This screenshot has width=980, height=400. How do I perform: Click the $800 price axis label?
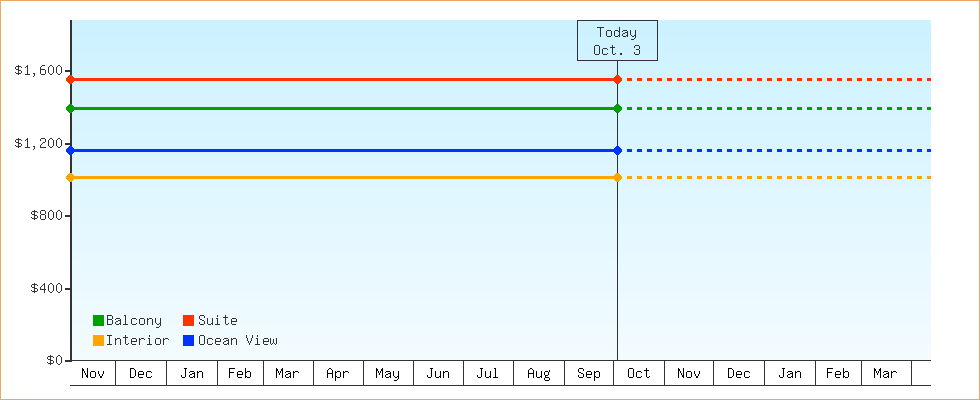point(45,216)
